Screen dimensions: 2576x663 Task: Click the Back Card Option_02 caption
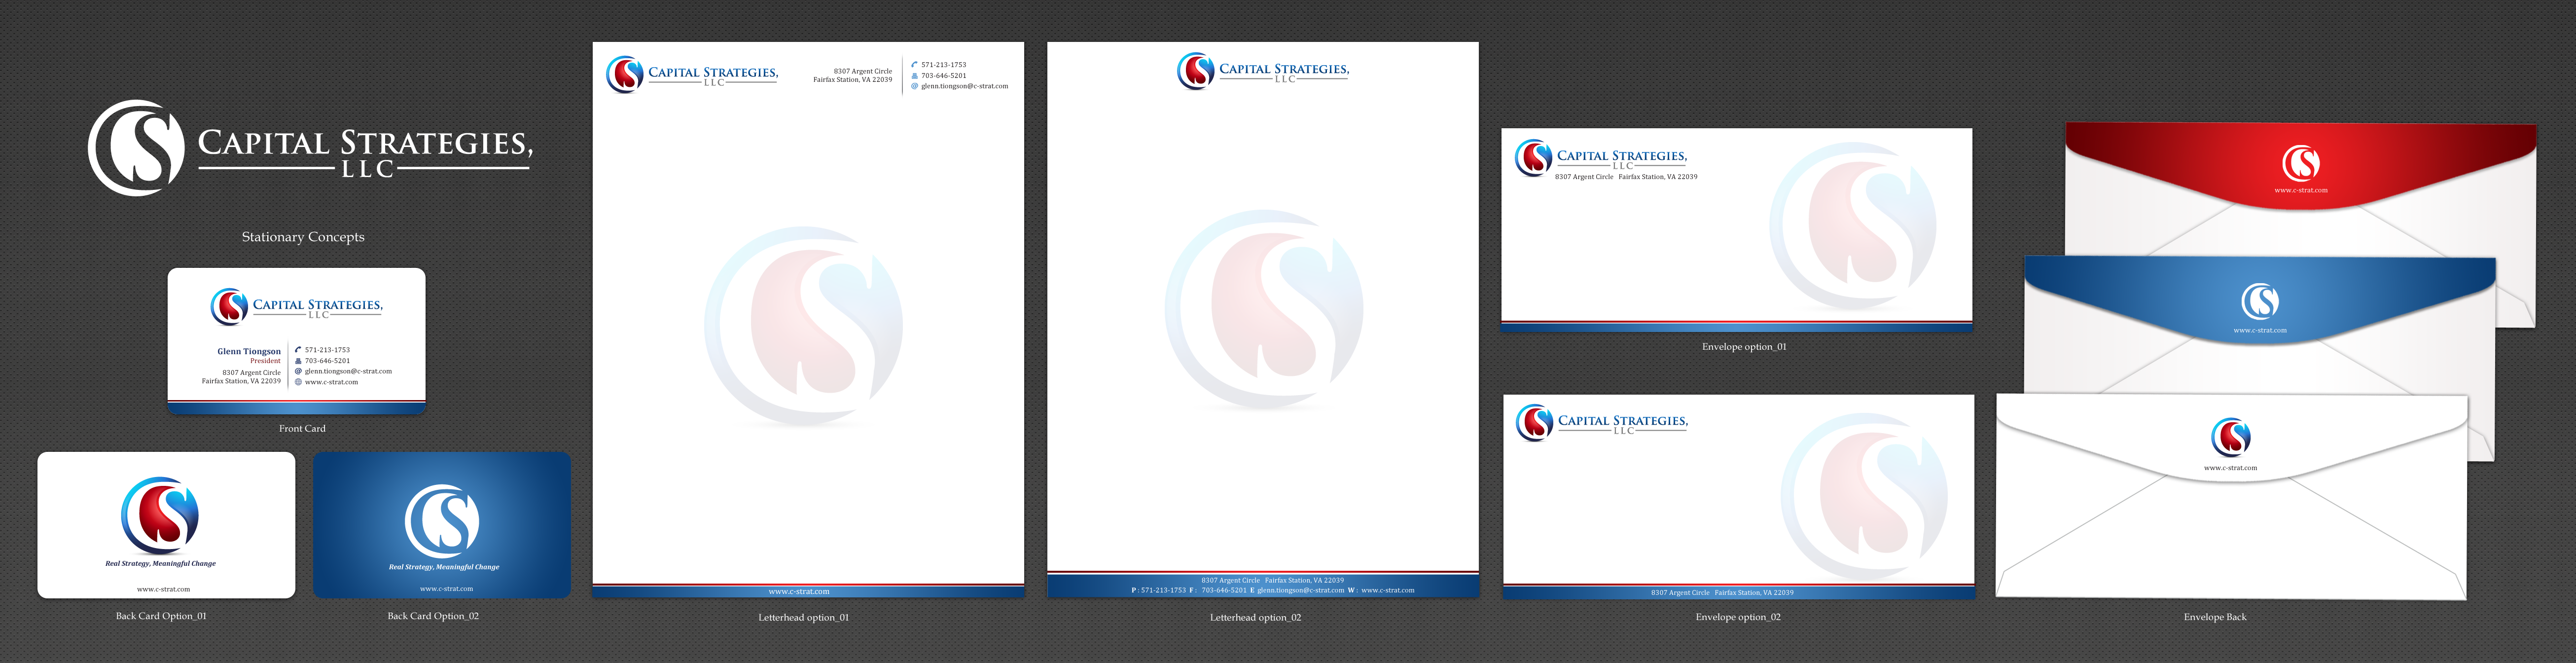coord(433,616)
